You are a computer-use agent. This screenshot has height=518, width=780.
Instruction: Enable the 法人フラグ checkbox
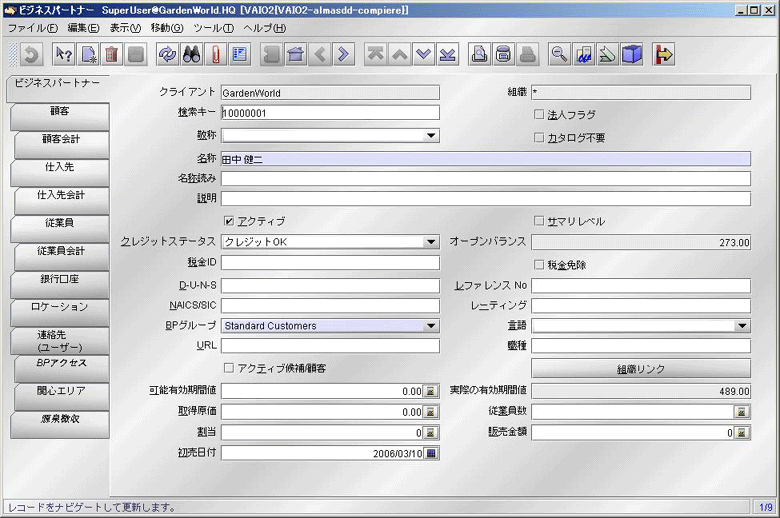pyautogui.click(x=539, y=114)
